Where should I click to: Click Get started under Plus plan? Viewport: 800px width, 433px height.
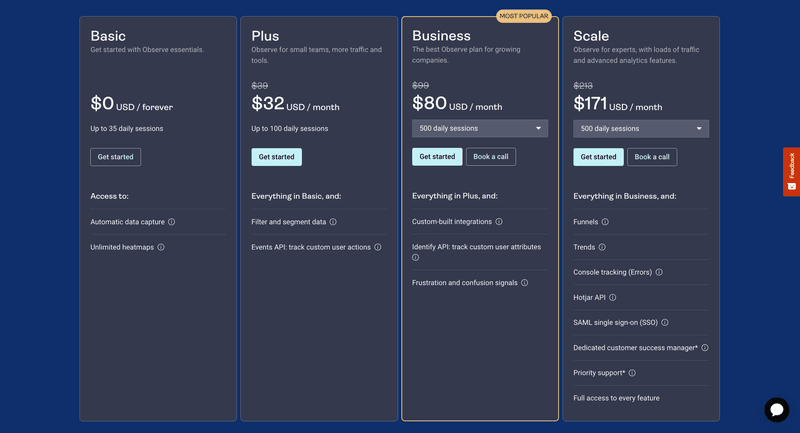[276, 157]
